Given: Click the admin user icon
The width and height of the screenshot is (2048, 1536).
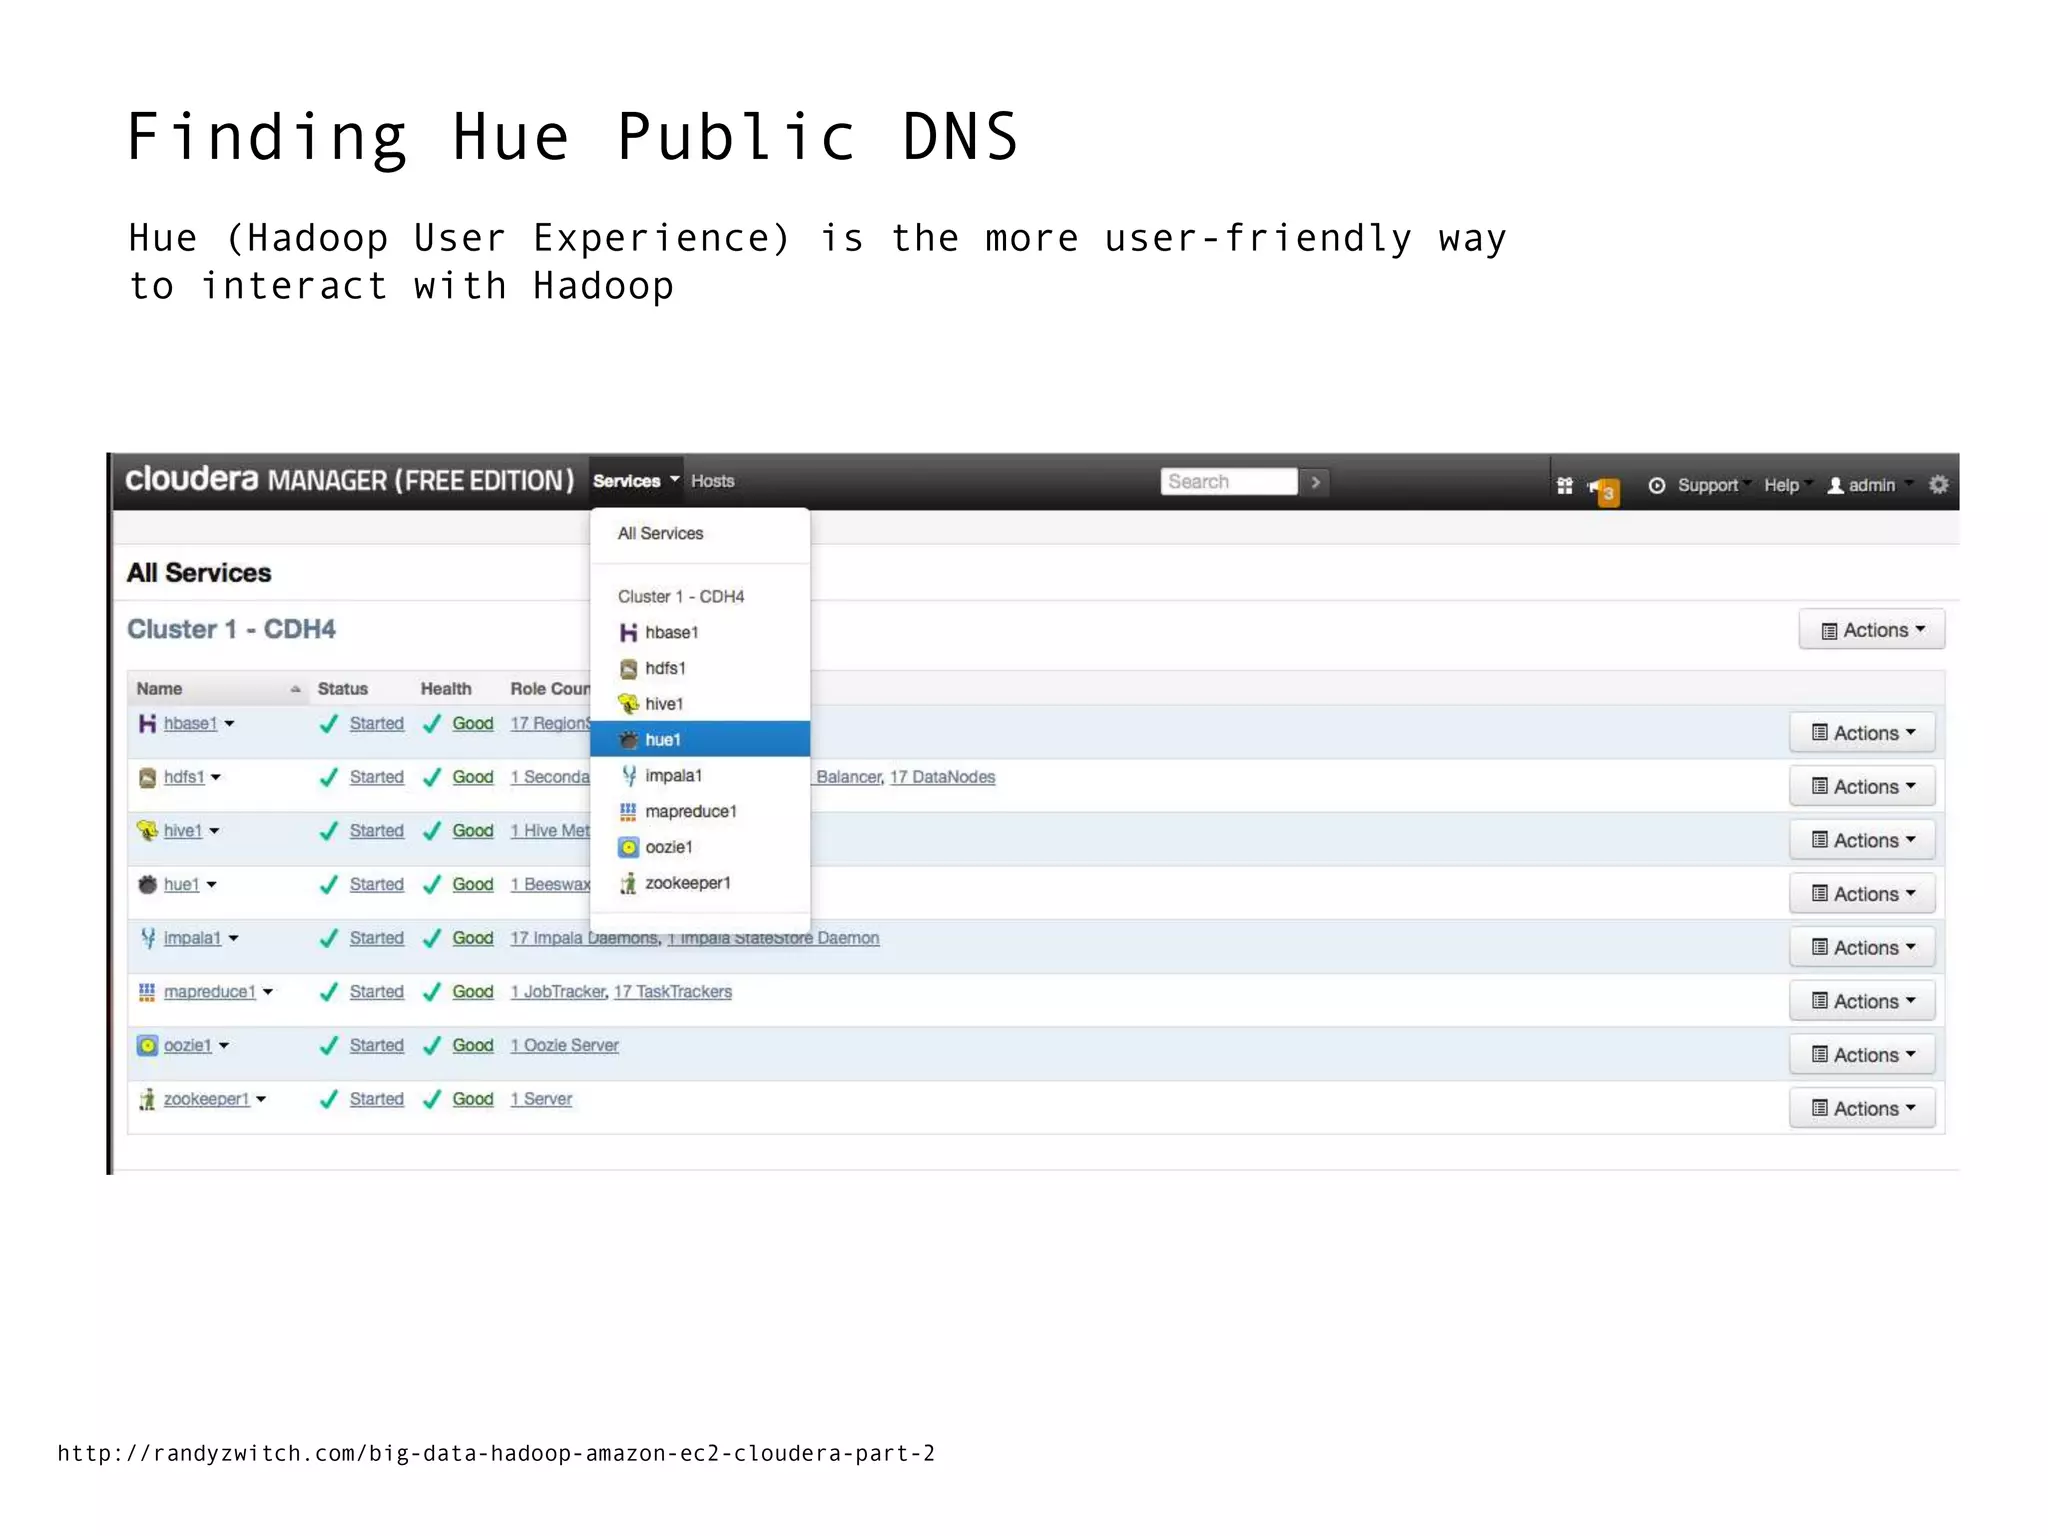Looking at the screenshot, I should (x=1836, y=485).
